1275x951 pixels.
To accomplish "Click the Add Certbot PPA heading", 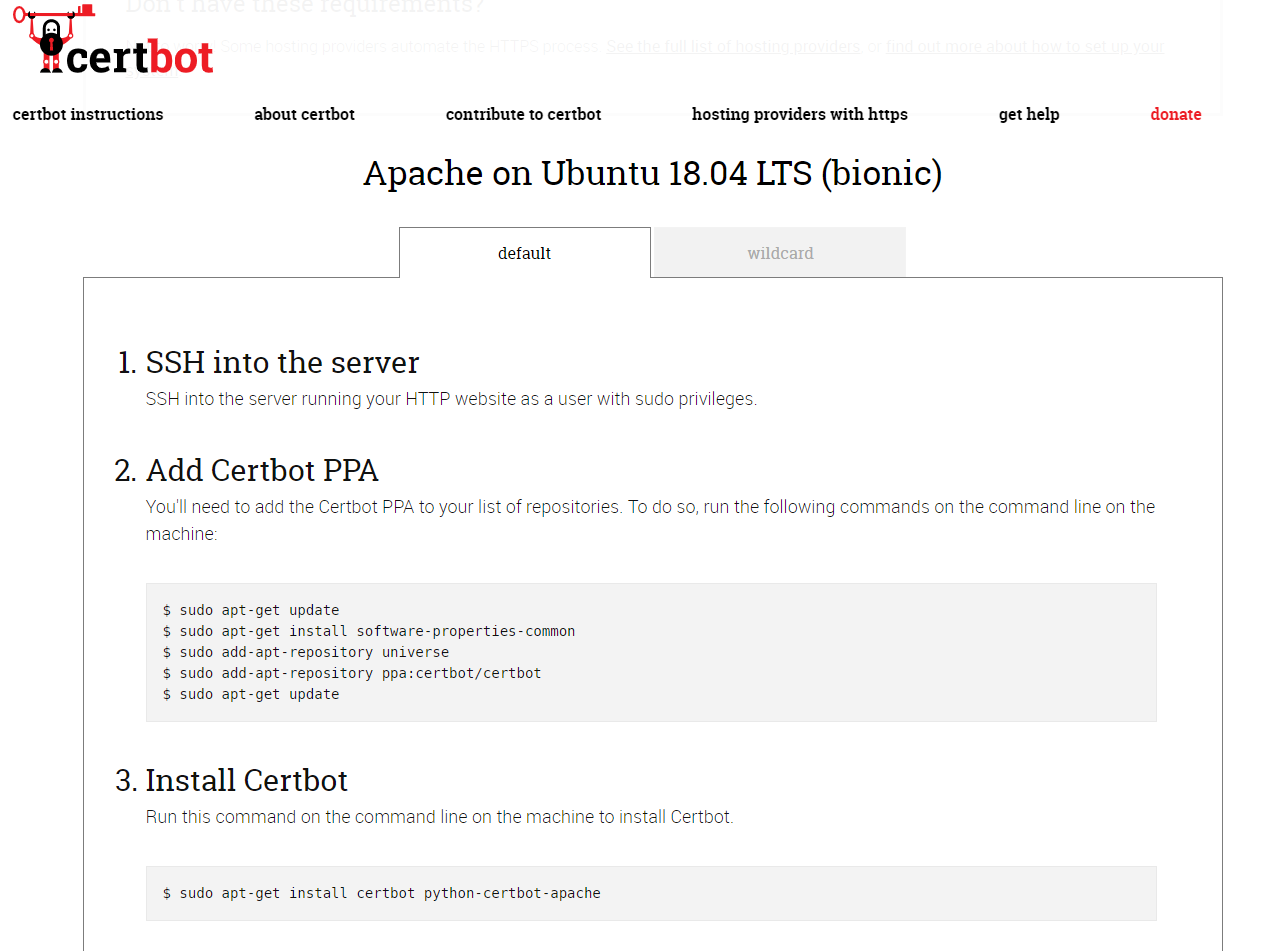I will tap(262, 470).
